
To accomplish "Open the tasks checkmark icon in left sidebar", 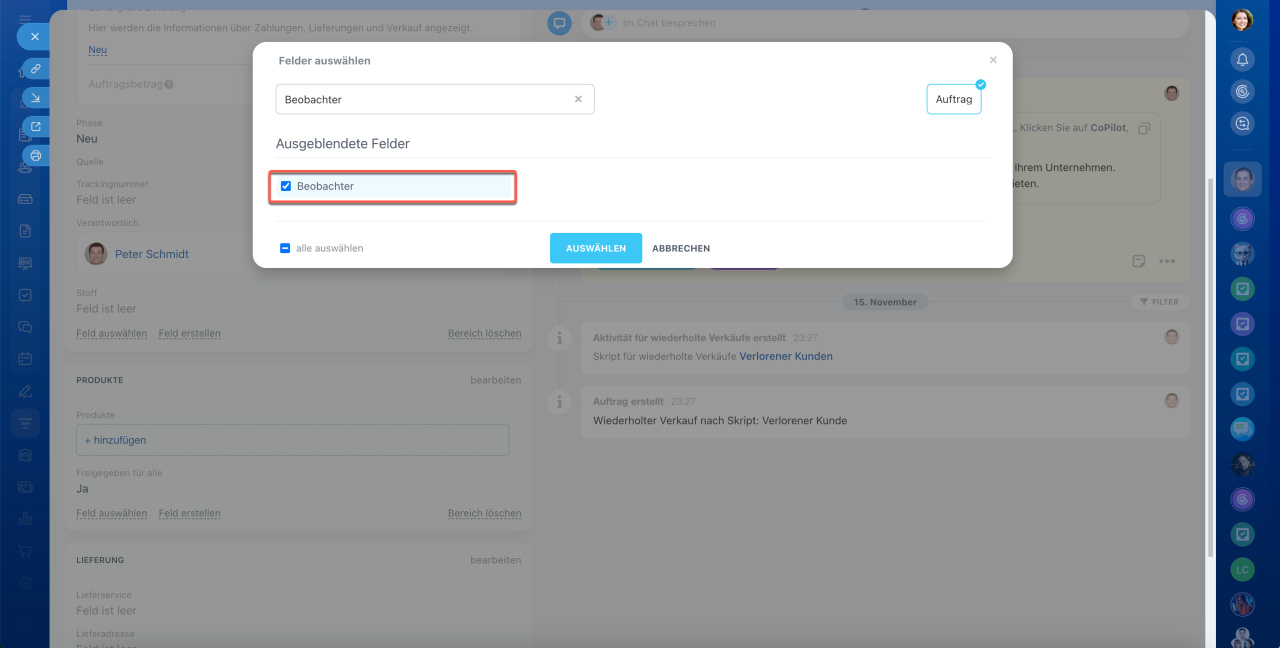I will [x=25, y=295].
